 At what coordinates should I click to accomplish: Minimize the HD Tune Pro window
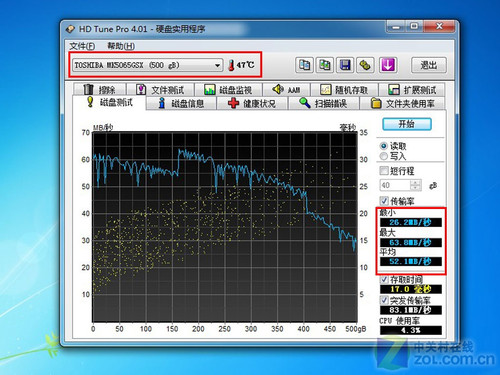click(x=396, y=27)
